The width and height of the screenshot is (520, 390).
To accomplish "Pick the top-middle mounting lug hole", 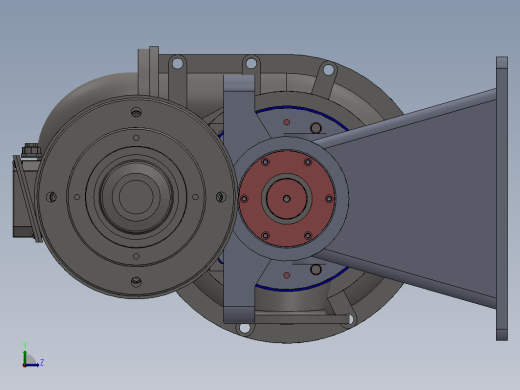I will click(x=251, y=63).
